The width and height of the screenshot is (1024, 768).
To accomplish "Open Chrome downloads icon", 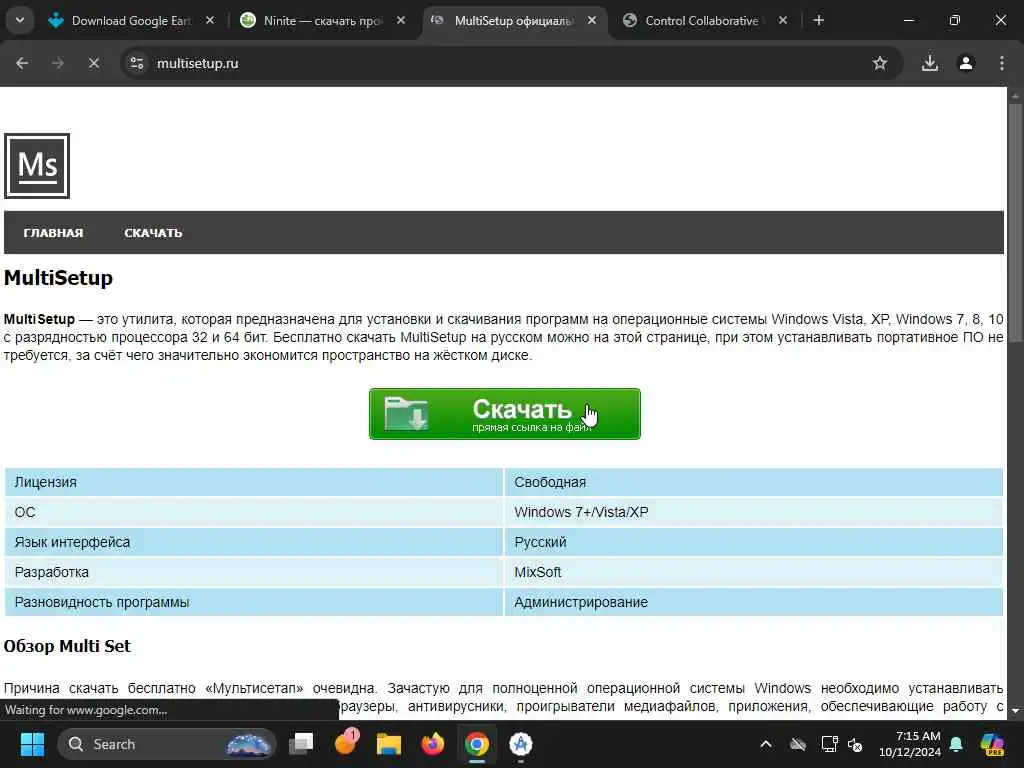I will click(929, 63).
